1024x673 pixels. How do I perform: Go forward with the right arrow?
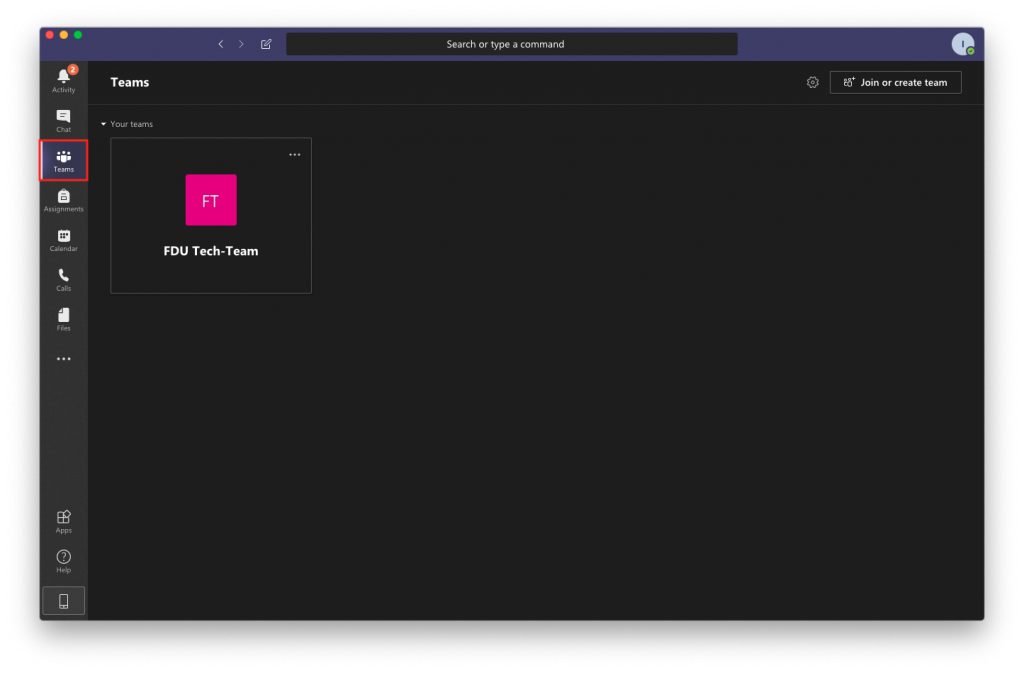(x=241, y=44)
